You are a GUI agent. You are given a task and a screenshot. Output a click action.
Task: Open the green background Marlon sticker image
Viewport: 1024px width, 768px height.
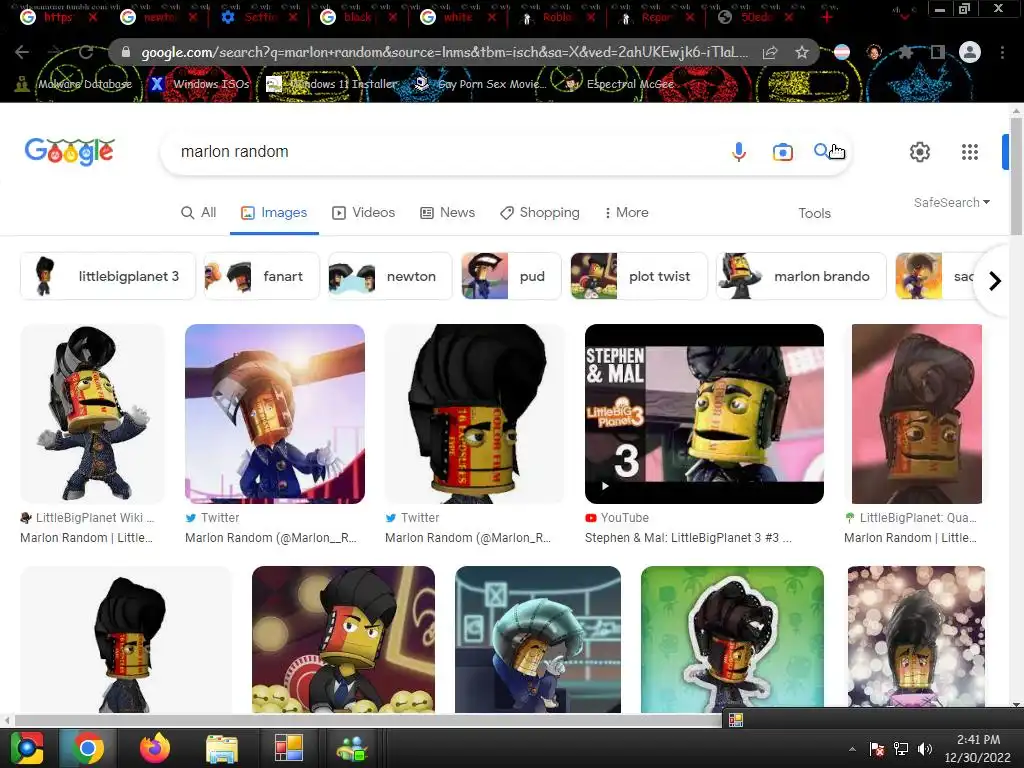coord(732,639)
